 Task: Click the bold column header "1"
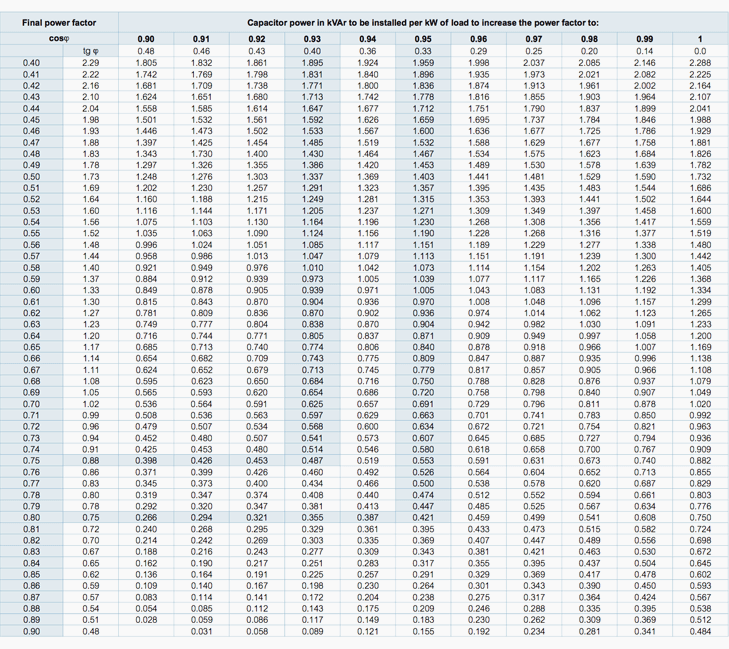tap(700, 39)
